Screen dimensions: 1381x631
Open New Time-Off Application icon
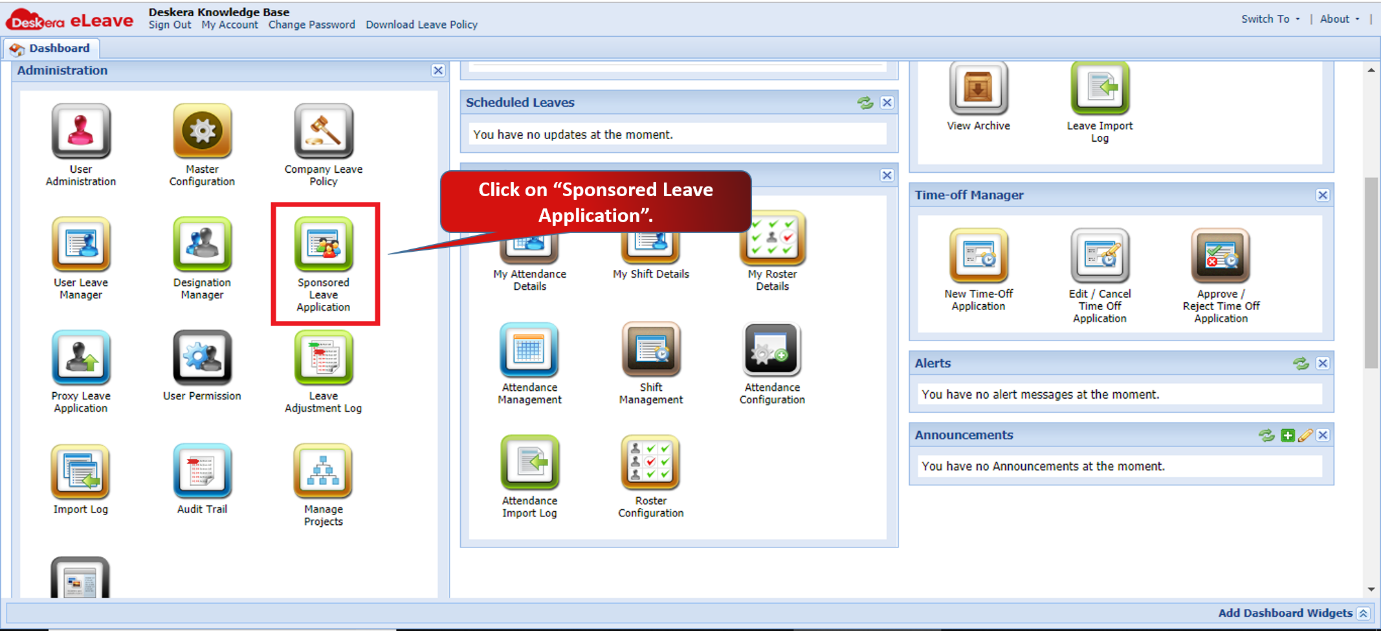pos(978,256)
